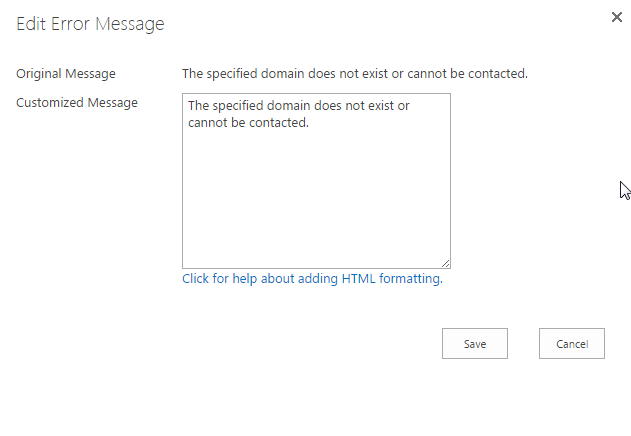Select the "Customized Message" field label
Viewport: 631px width, 436px height.
pos(77,102)
